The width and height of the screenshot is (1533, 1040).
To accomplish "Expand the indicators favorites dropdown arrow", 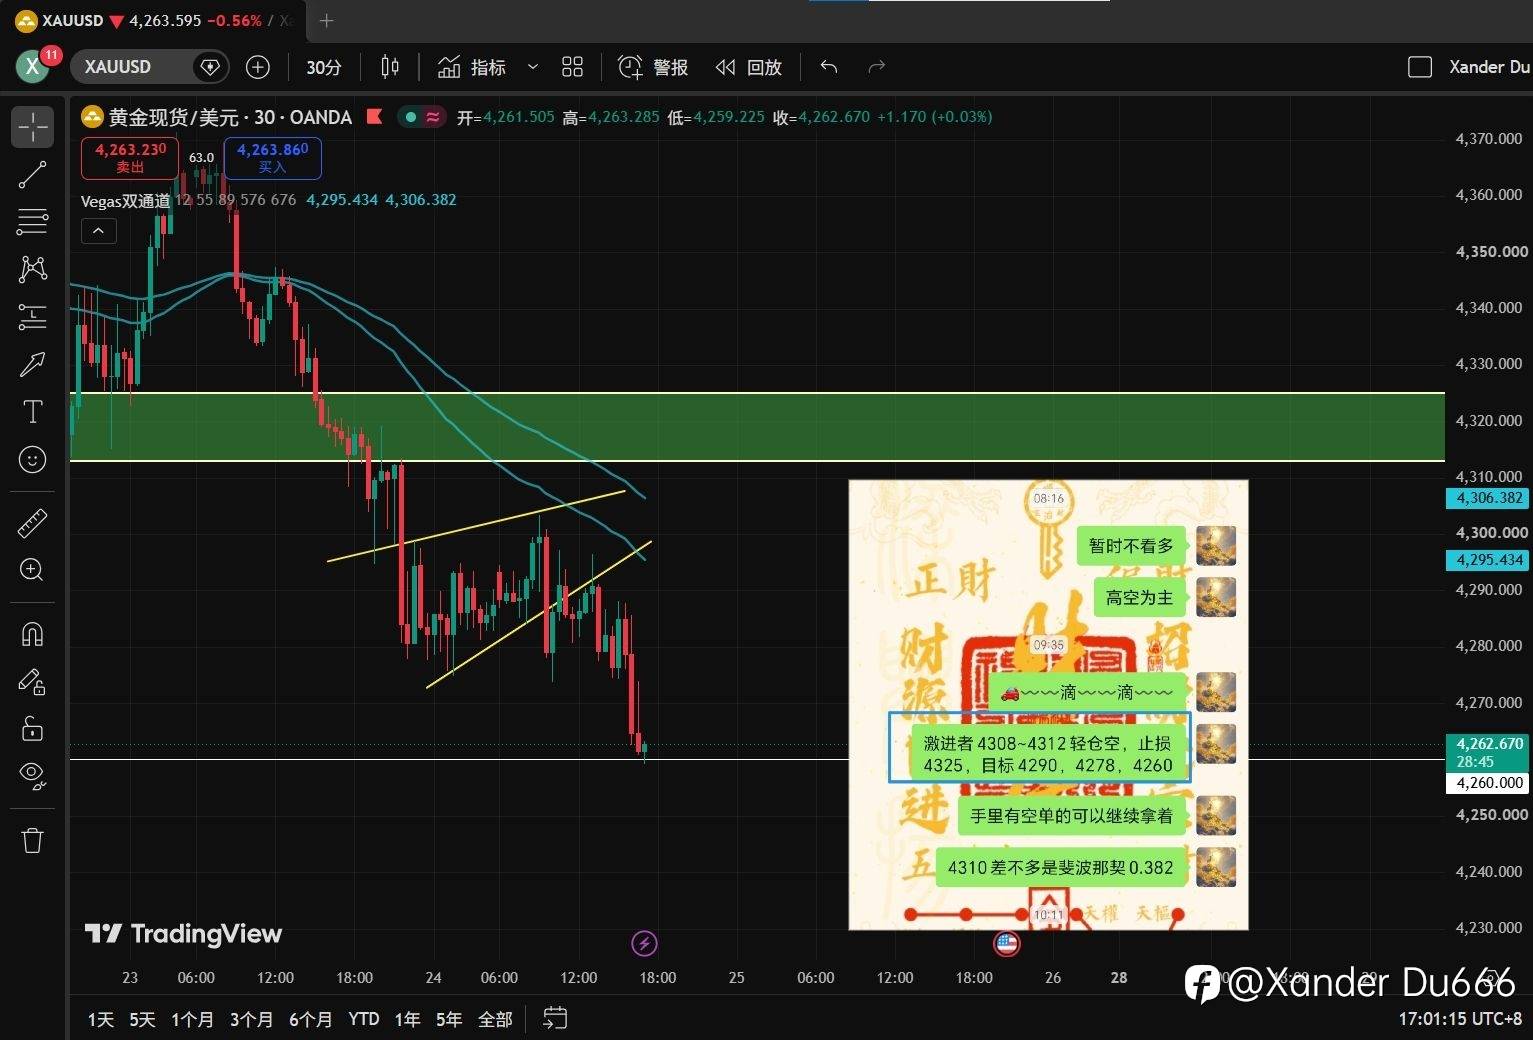I will point(533,67).
